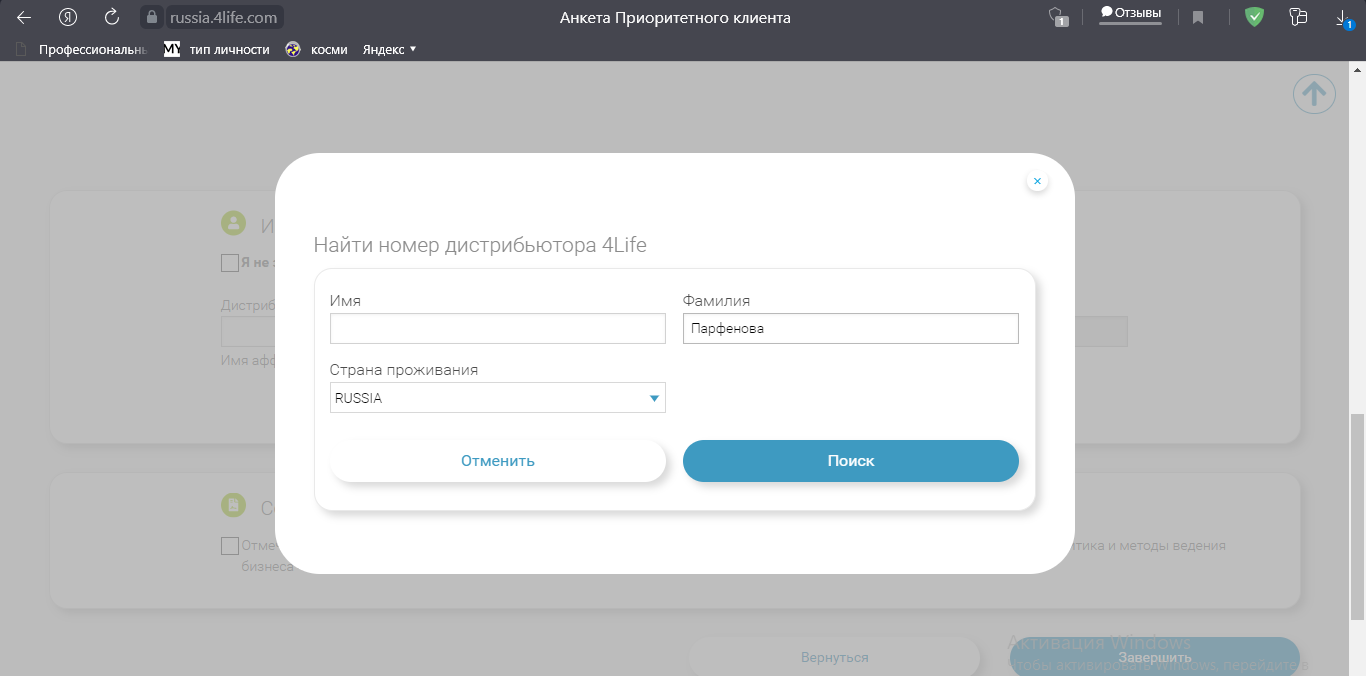Open the password manager key icon
The height and width of the screenshot is (676, 1366).
tap(1299, 17)
